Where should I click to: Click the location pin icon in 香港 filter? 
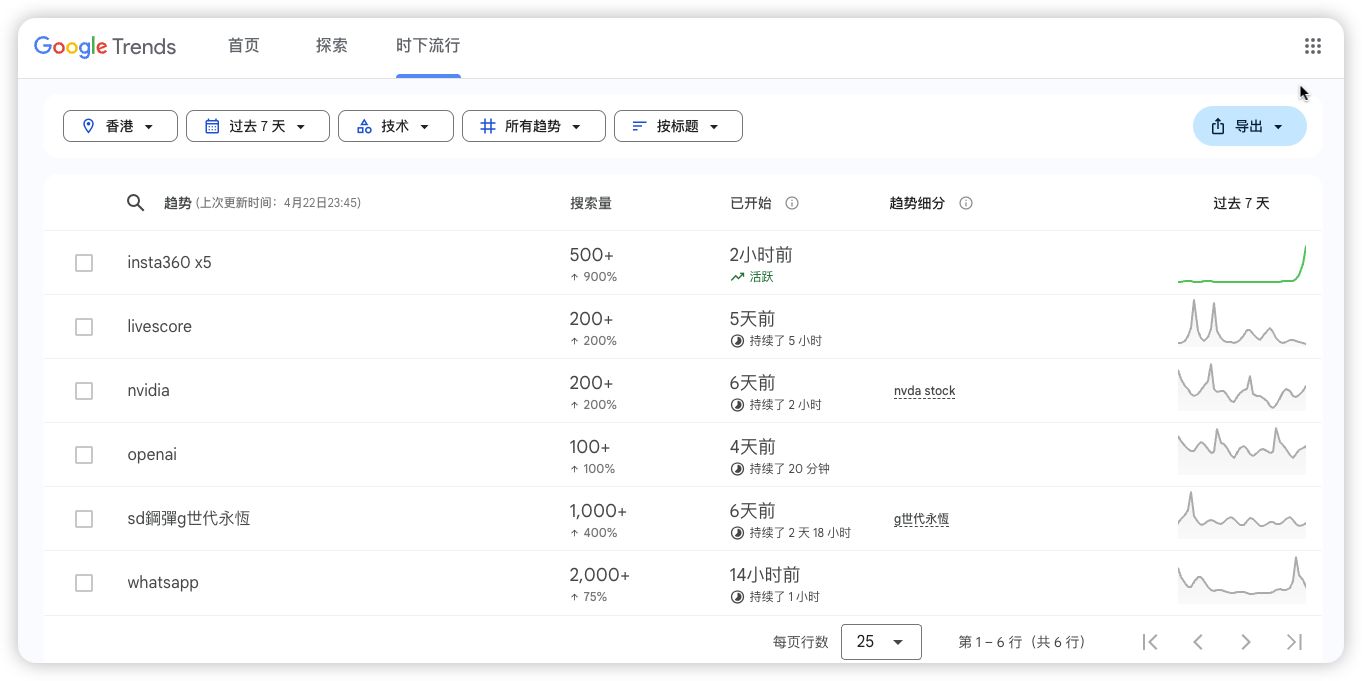click(x=88, y=126)
